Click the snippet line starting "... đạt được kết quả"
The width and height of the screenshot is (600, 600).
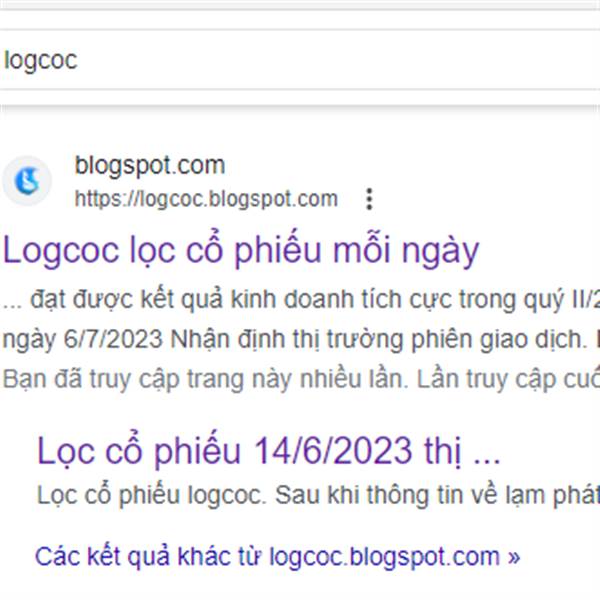[301, 299]
